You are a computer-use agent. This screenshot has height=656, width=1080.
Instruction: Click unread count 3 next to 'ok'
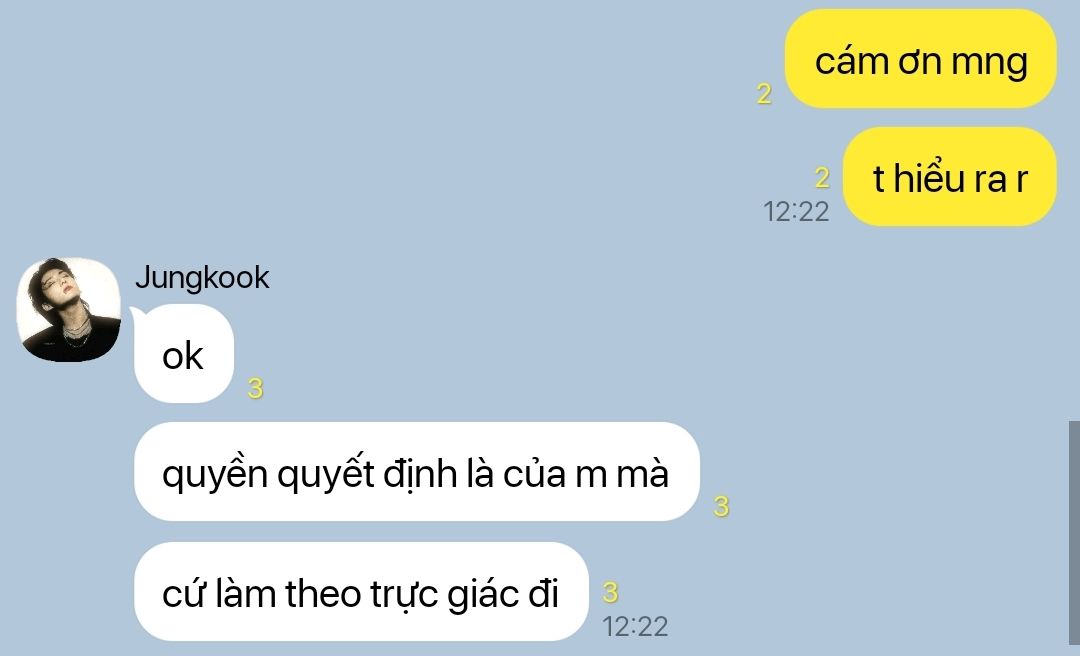point(256,389)
